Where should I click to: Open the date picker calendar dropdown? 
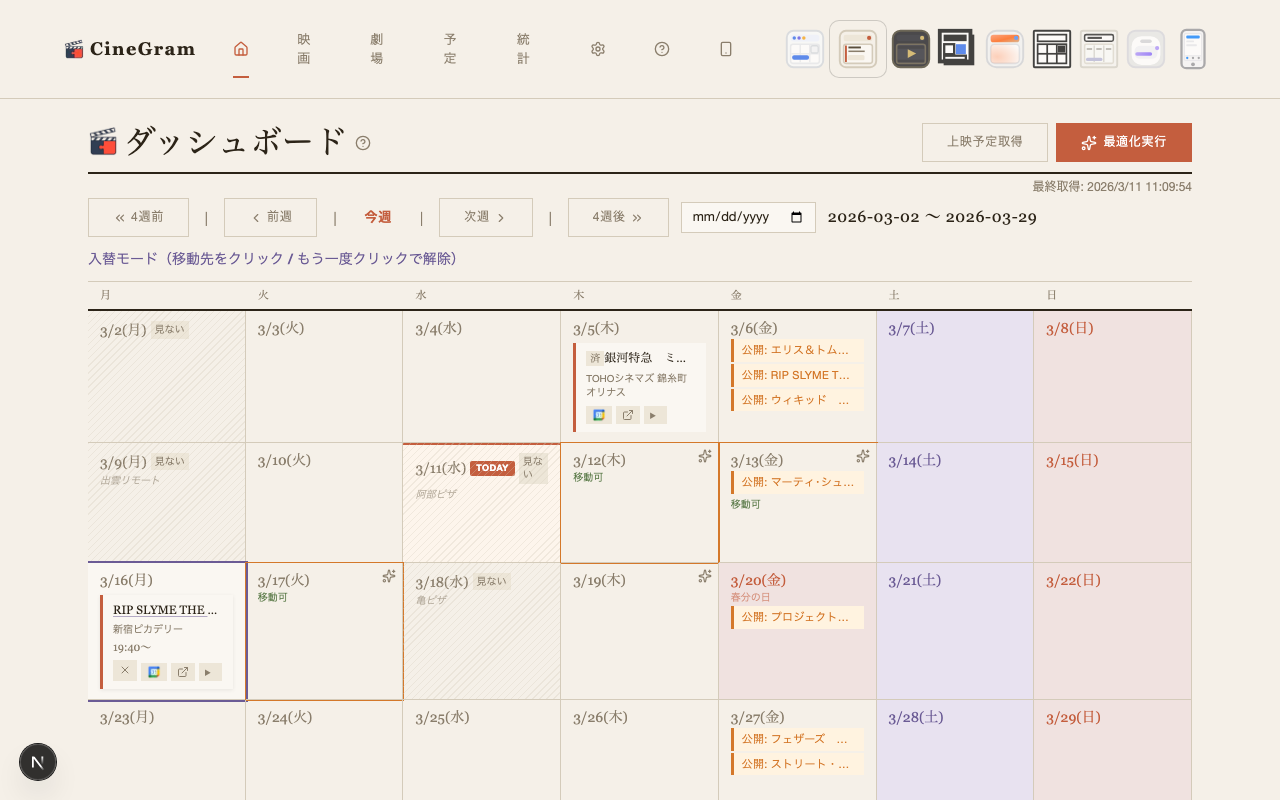[797, 218]
